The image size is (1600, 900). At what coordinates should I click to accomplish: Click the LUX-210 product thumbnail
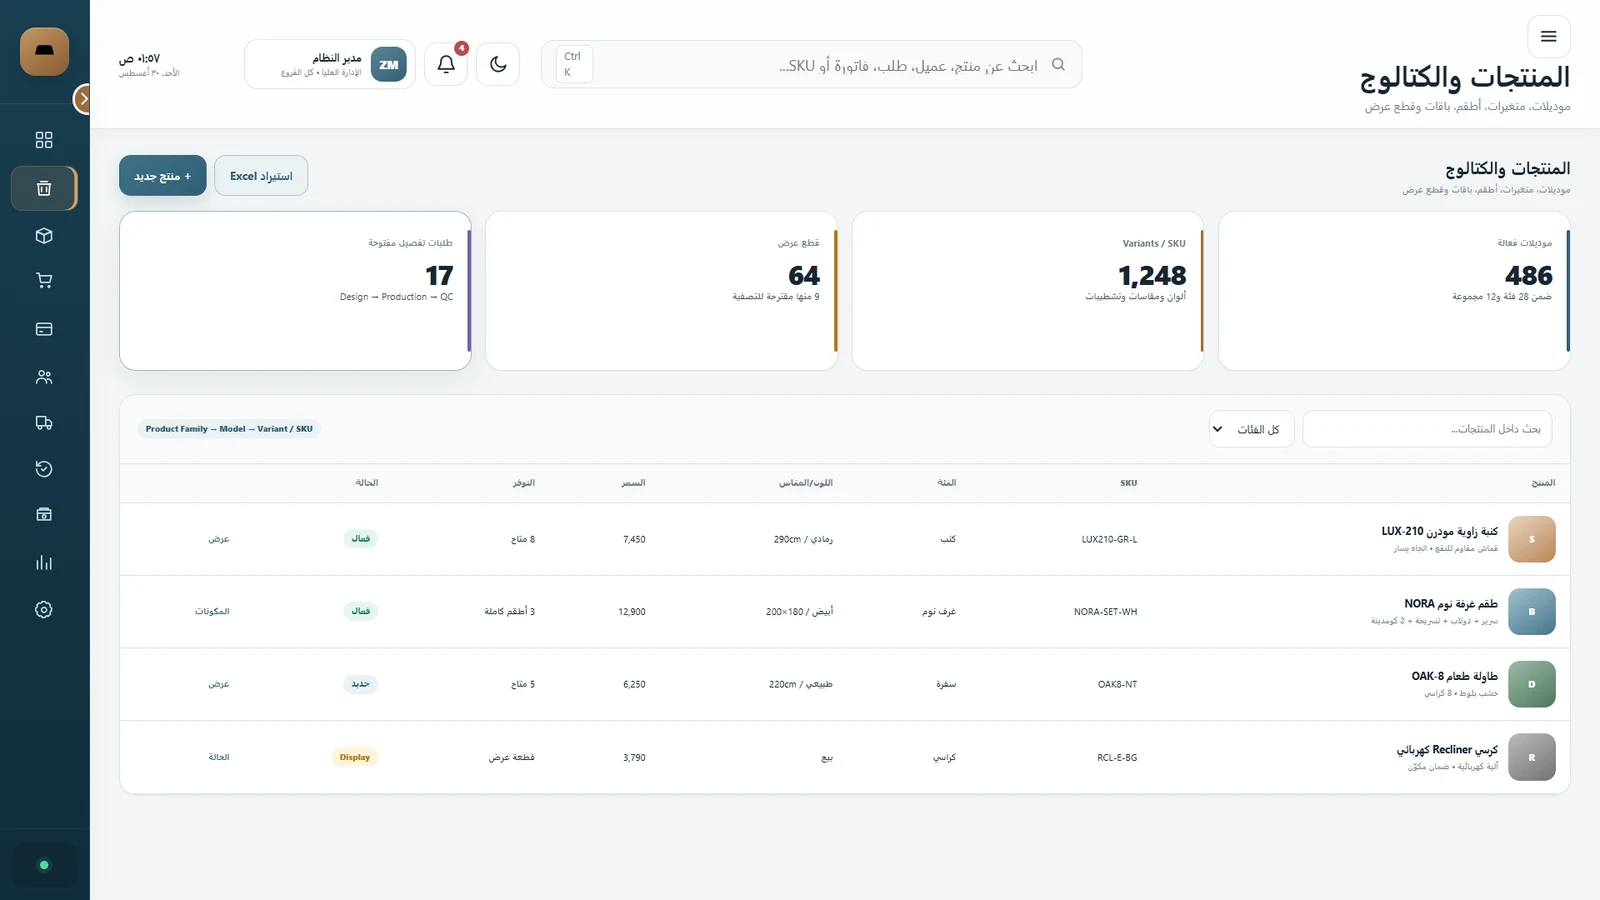point(1532,539)
